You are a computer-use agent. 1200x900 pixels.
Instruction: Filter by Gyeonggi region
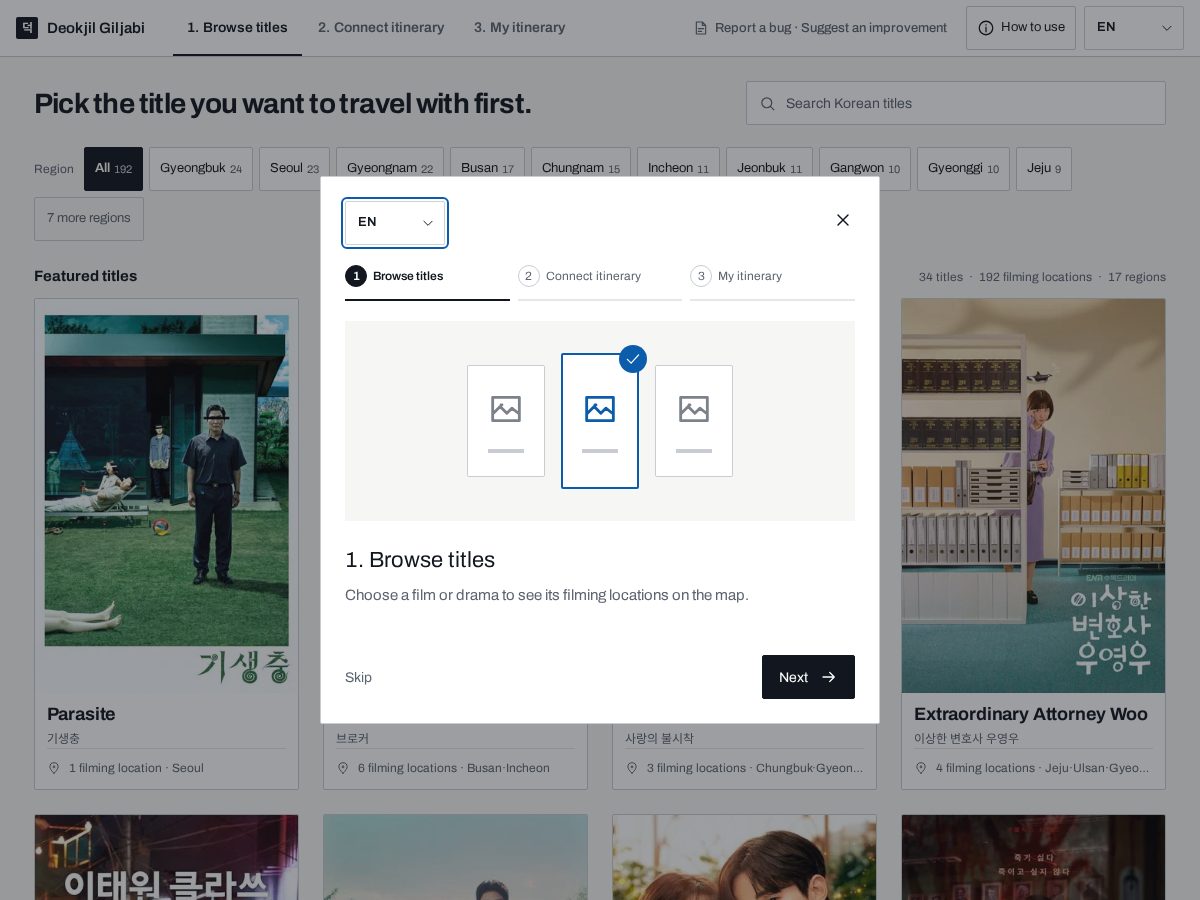coord(963,169)
